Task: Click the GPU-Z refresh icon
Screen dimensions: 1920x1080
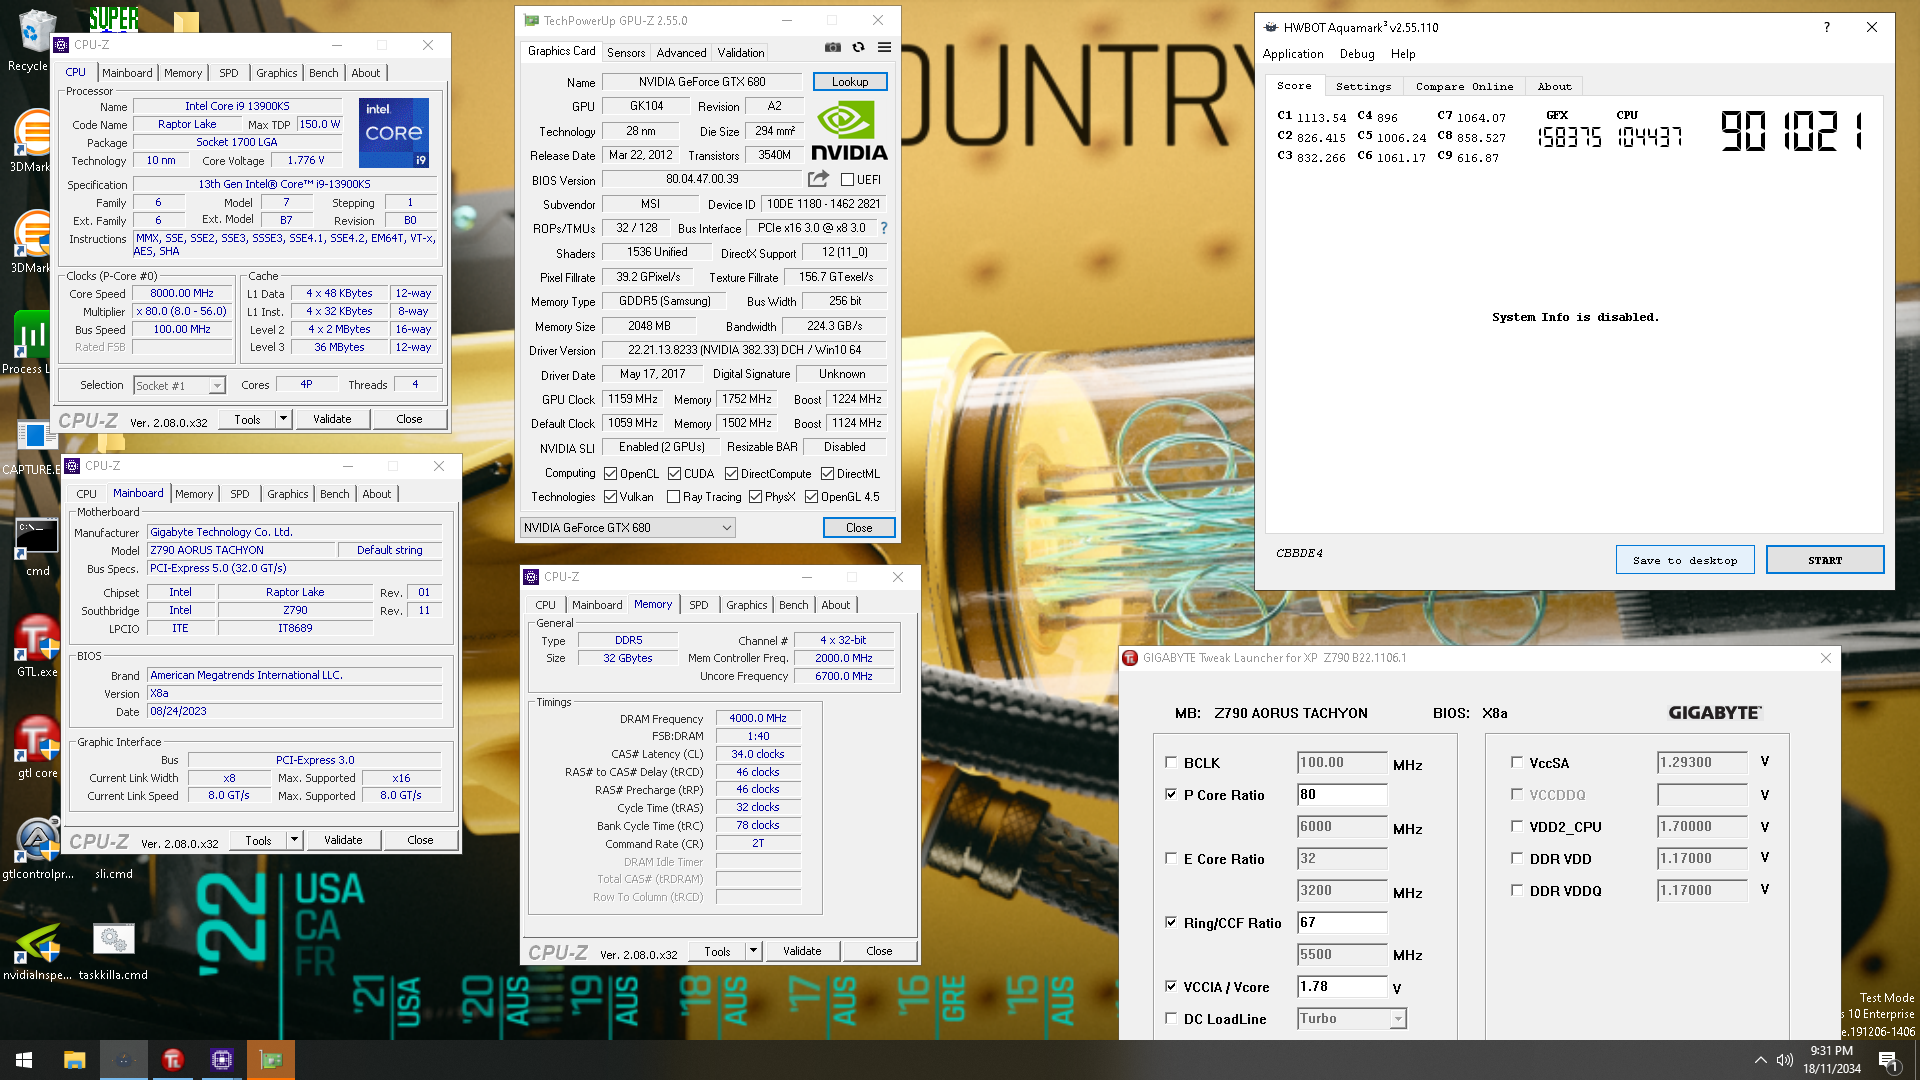Action: [x=858, y=47]
